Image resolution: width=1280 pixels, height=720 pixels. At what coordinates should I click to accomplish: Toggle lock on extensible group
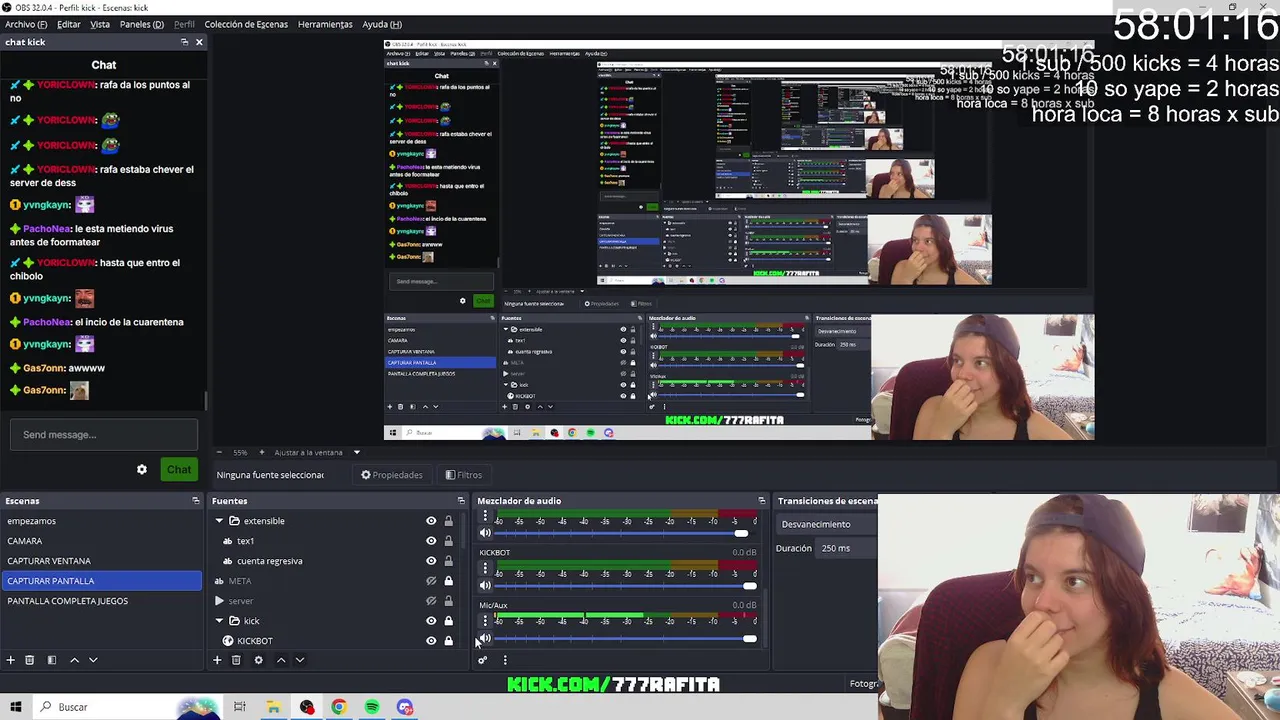coord(448,521)
